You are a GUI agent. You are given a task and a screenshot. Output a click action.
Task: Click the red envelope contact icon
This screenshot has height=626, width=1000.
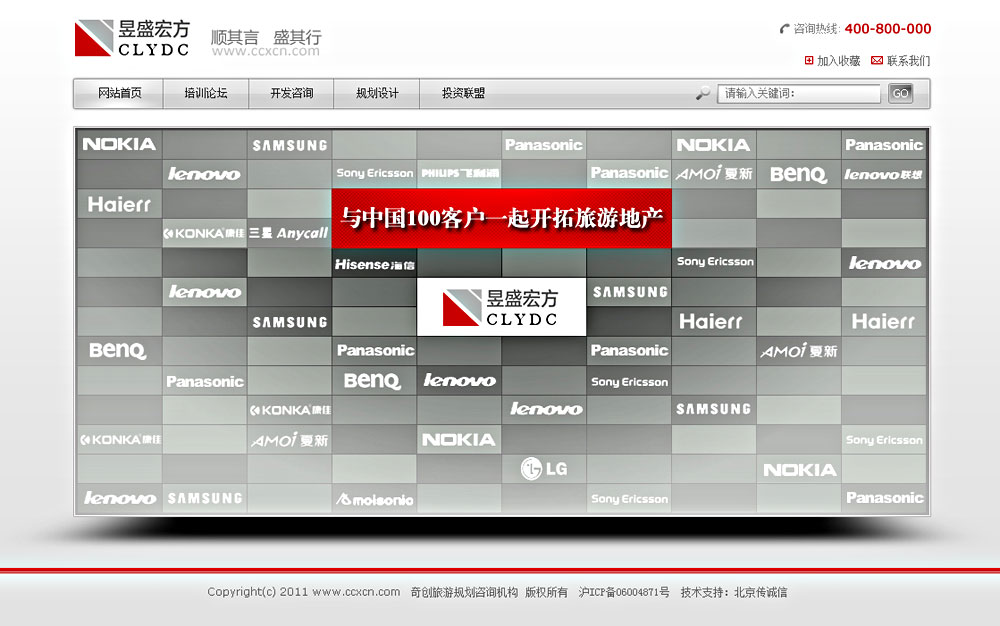877,61
